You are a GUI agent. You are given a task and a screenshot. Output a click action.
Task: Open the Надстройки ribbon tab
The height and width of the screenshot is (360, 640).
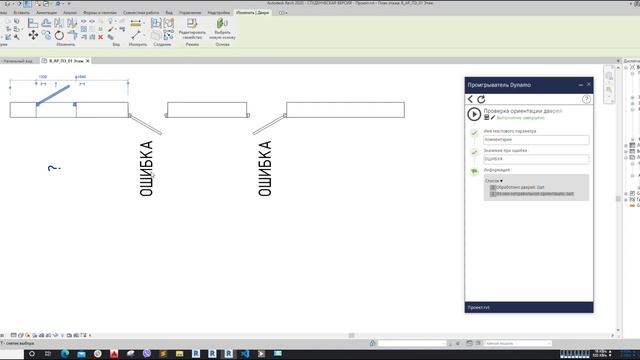pos(218,13)
